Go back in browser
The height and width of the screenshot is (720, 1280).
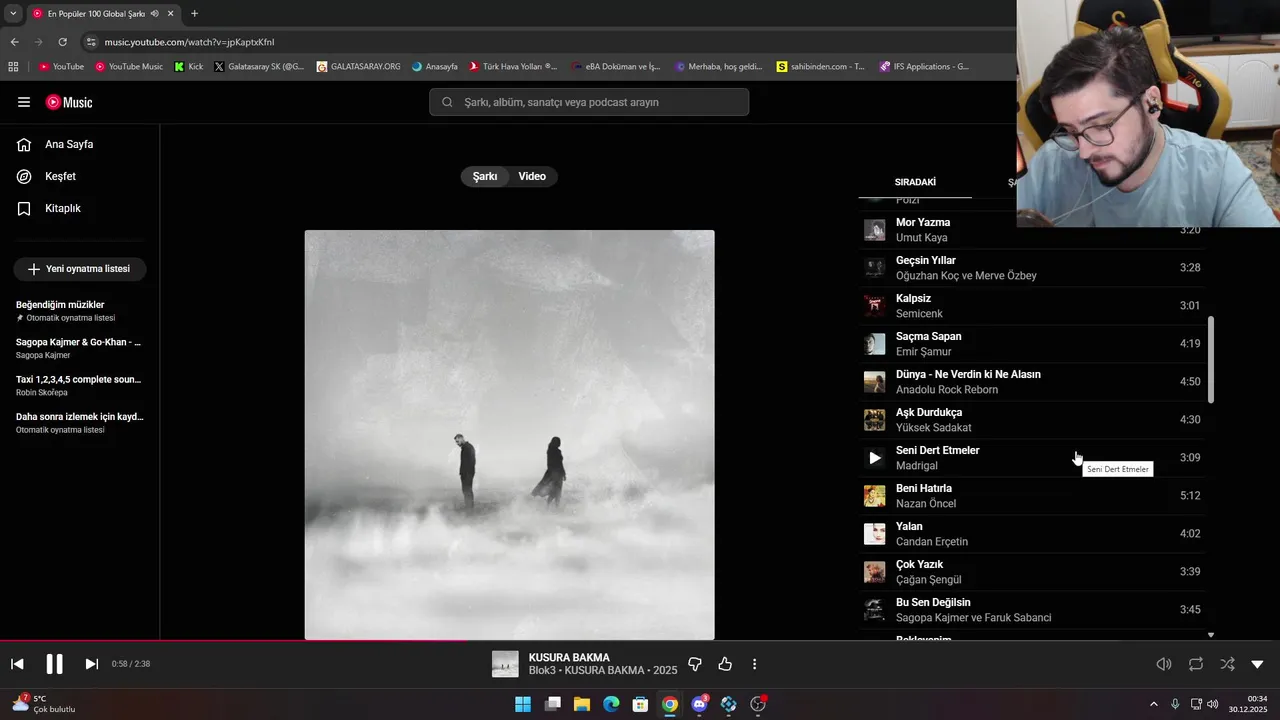(14, 42)
